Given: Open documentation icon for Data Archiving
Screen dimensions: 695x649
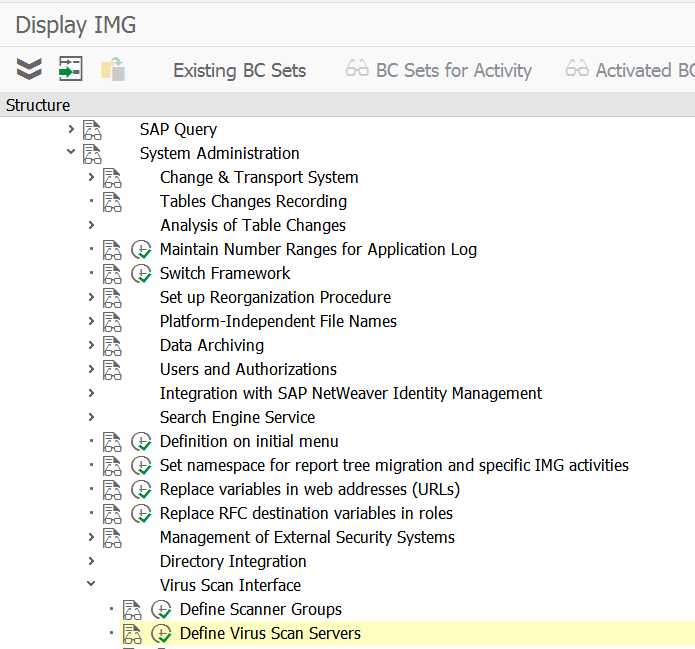Looking at the screenshot, I should (x=112, y=345).
